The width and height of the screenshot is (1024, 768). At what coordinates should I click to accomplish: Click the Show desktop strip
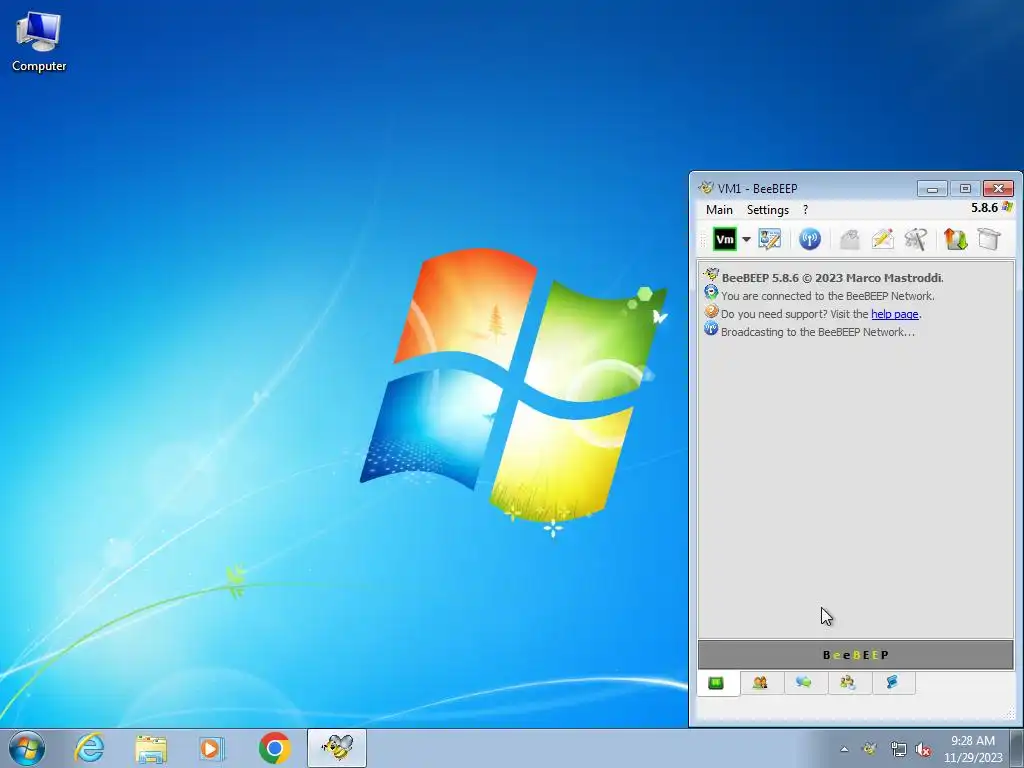click(1017, 748)
